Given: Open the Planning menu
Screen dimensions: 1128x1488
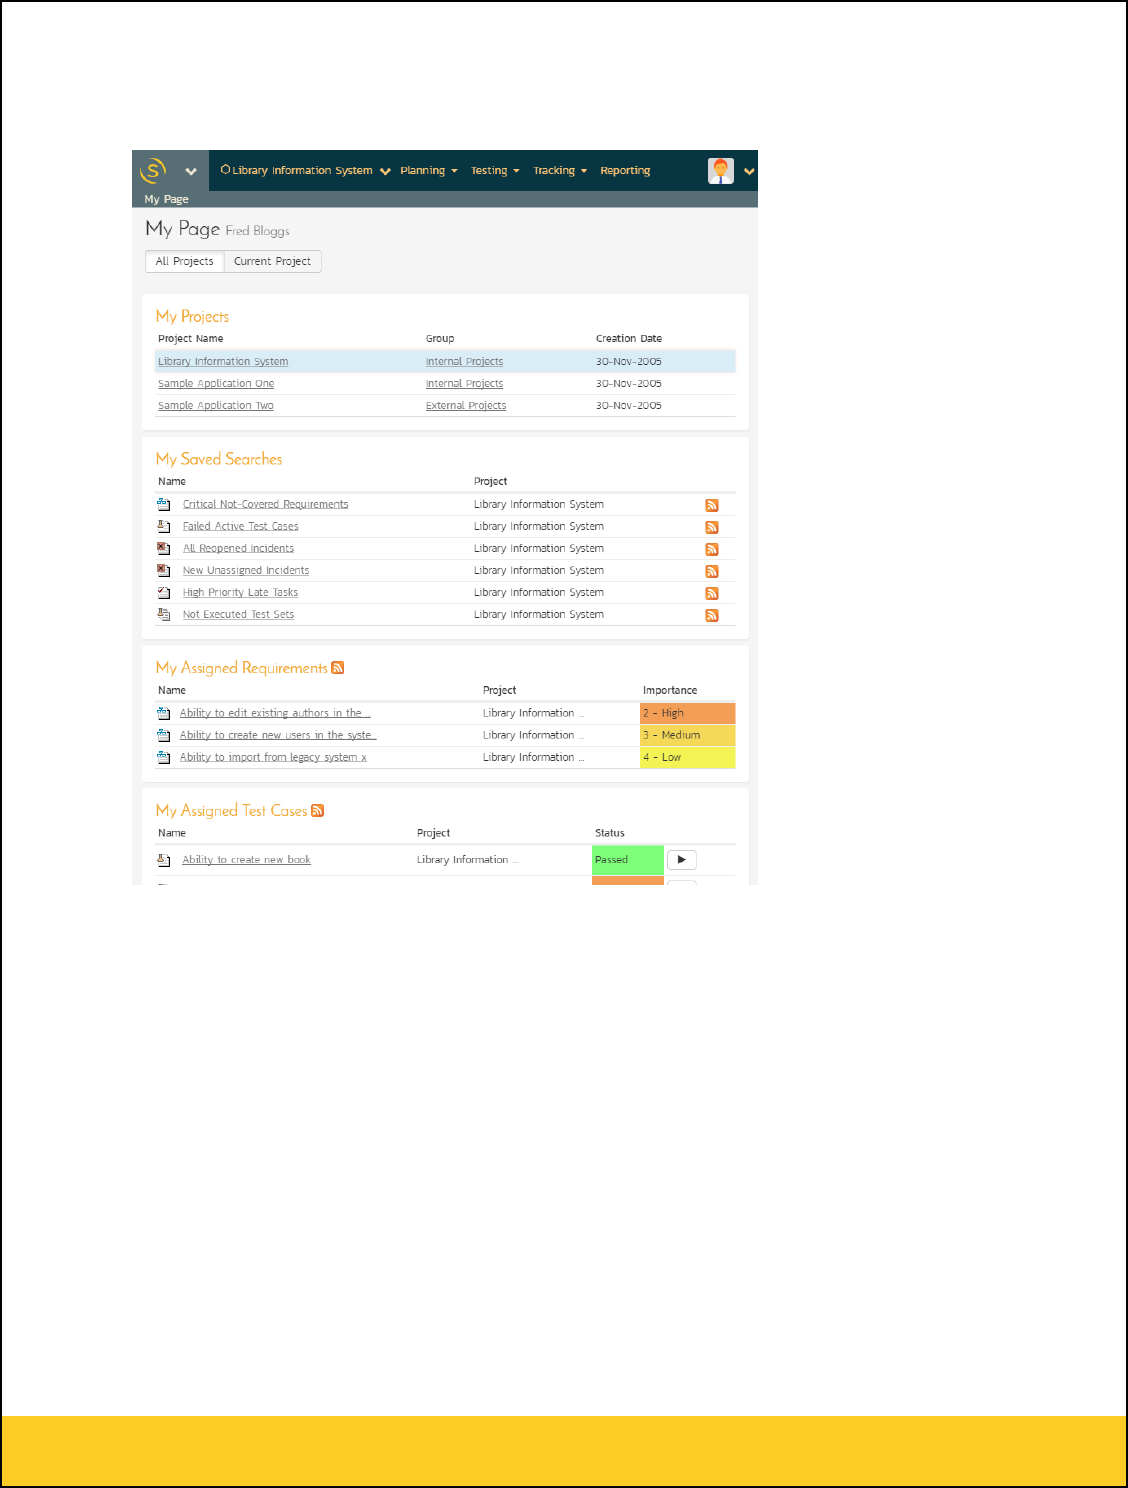Looking at the screenshot, I should (x=429, y=171).
